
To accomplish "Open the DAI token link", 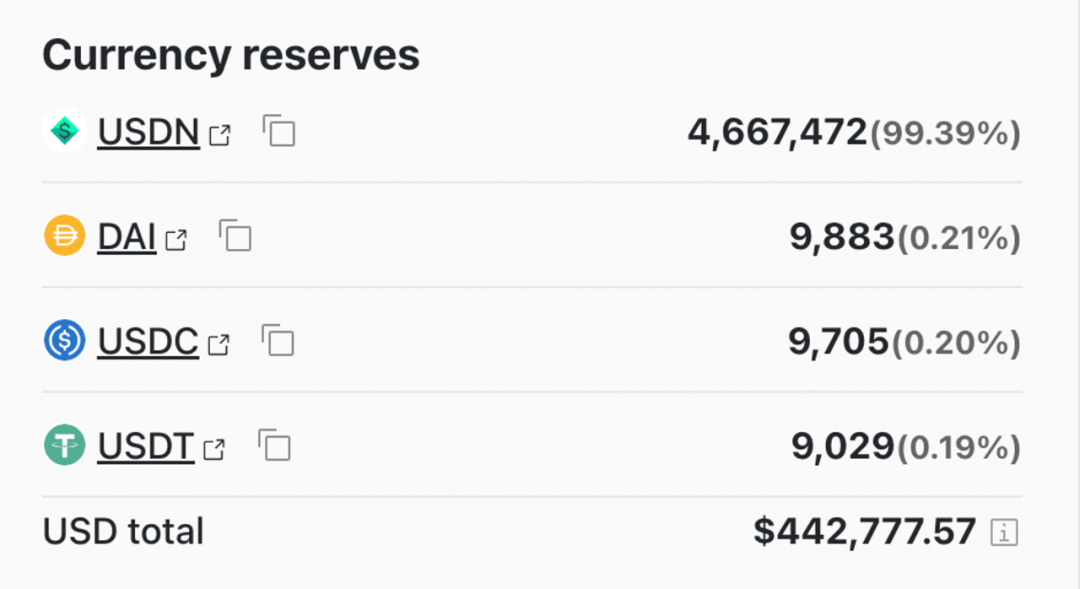I will (127, 237).
